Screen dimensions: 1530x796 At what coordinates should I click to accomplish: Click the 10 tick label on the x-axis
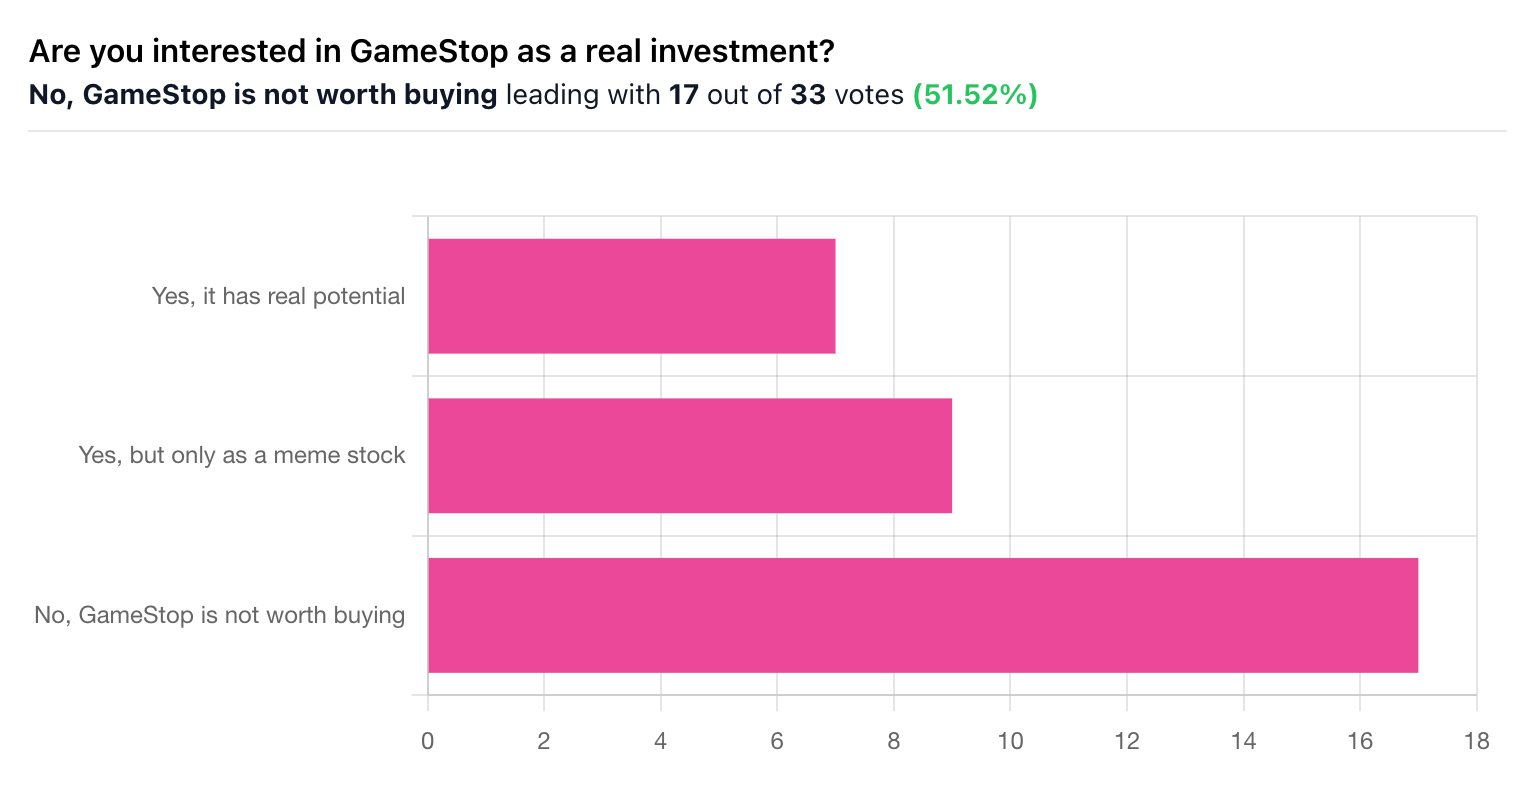[1010, 741]
